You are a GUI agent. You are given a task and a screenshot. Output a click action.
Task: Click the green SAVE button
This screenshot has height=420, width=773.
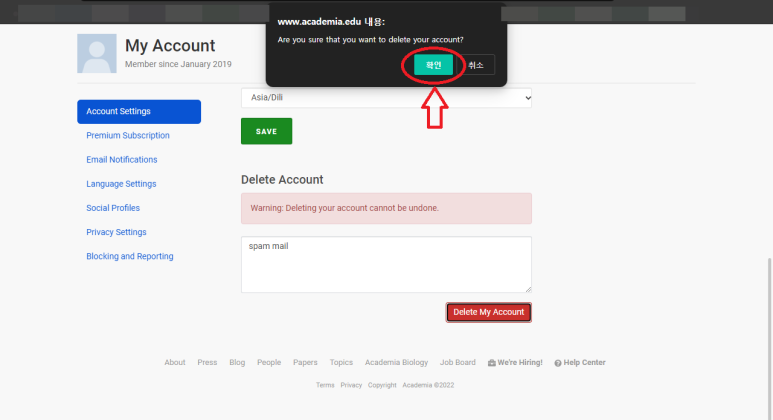266,131
